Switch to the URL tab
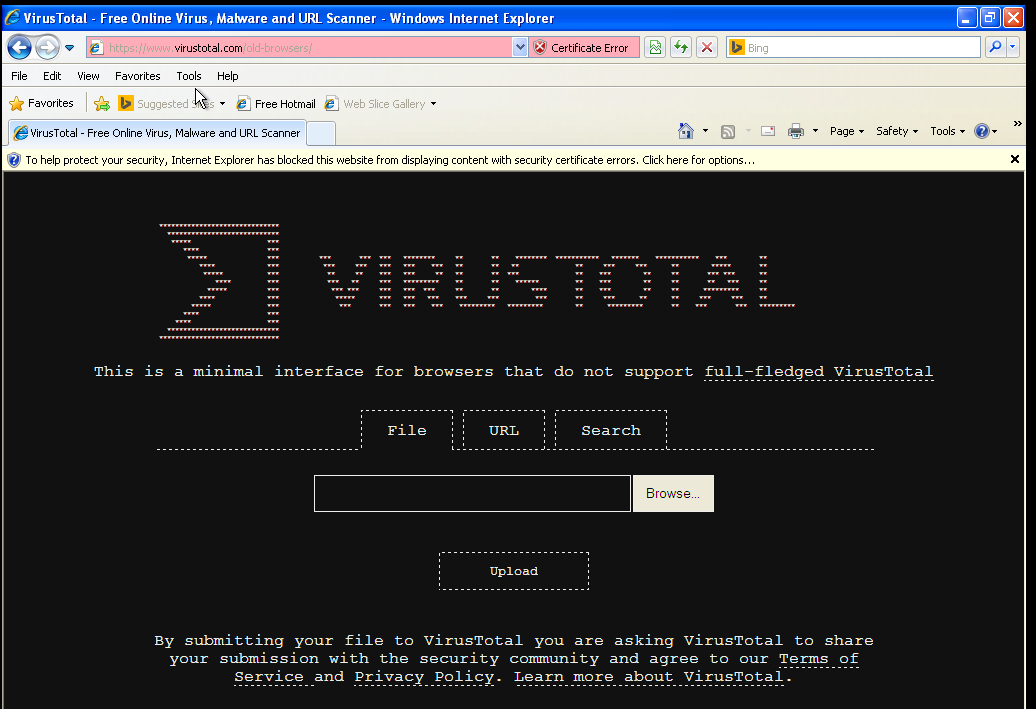1036x709 pixels. click(x=504, y=430)
